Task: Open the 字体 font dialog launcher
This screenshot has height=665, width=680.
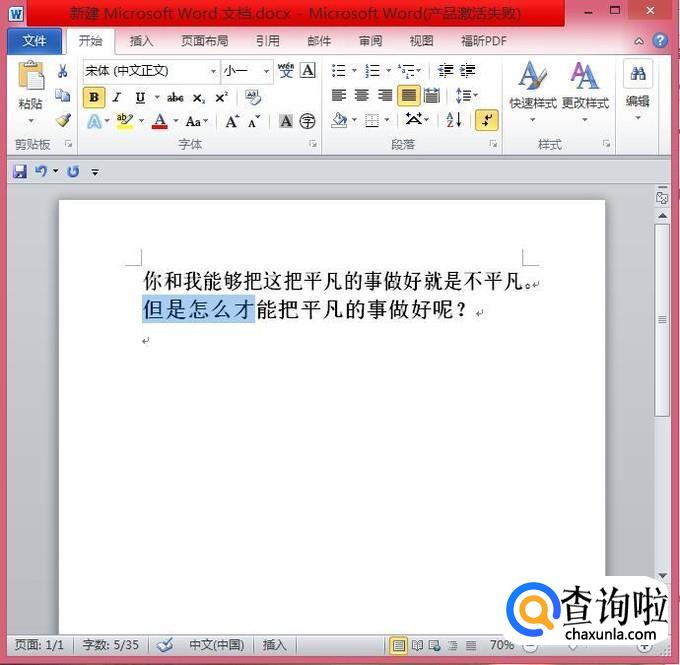Action: click(313, 144)
